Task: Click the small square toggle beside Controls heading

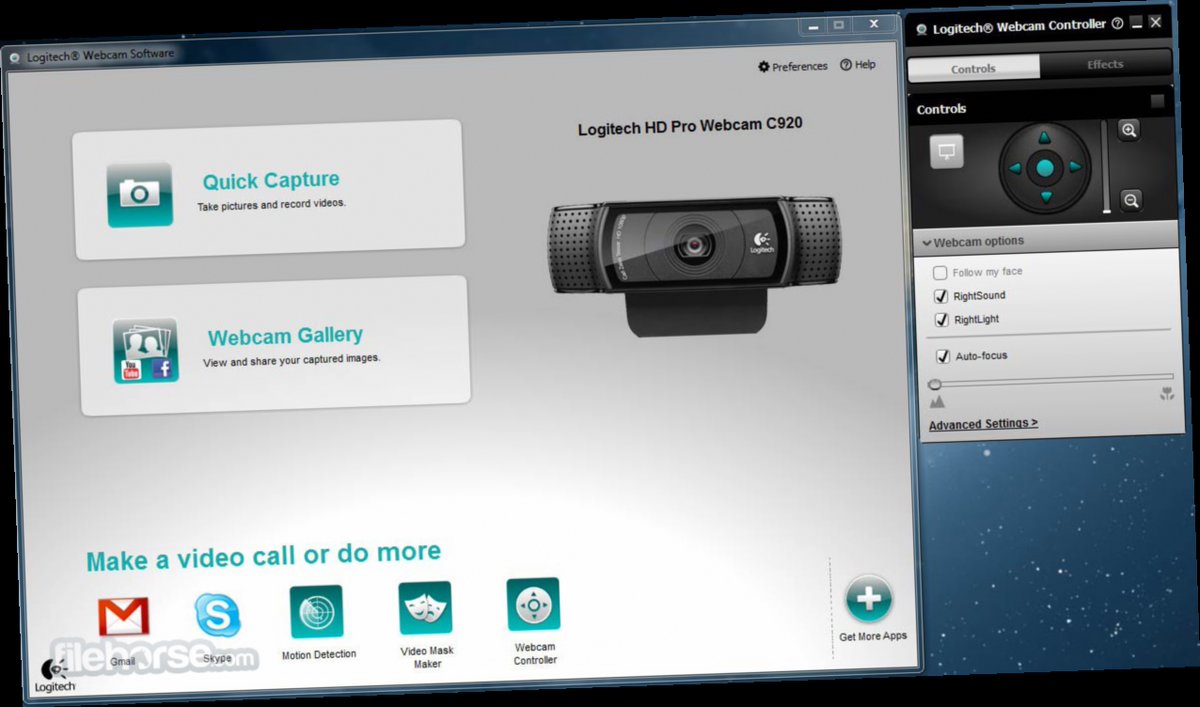Action: 1157,101
